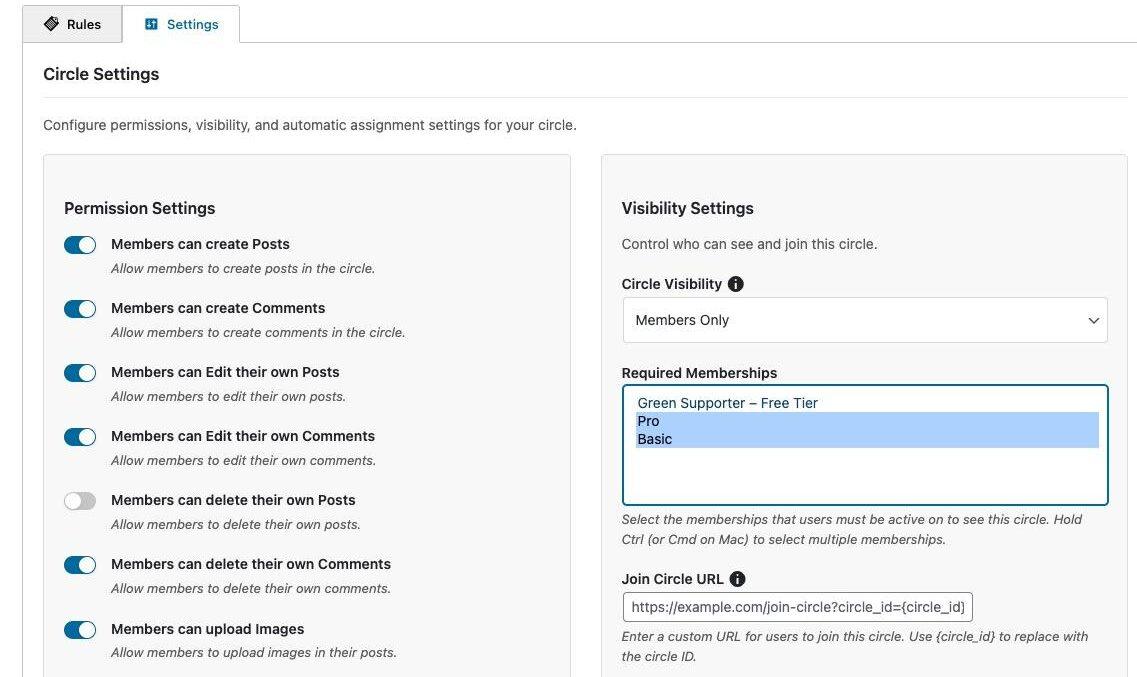The width and height of the screenshot is (1137, 677).
Task: Open the Circle Visibility dropdown
Action: (x=864, y=320)
